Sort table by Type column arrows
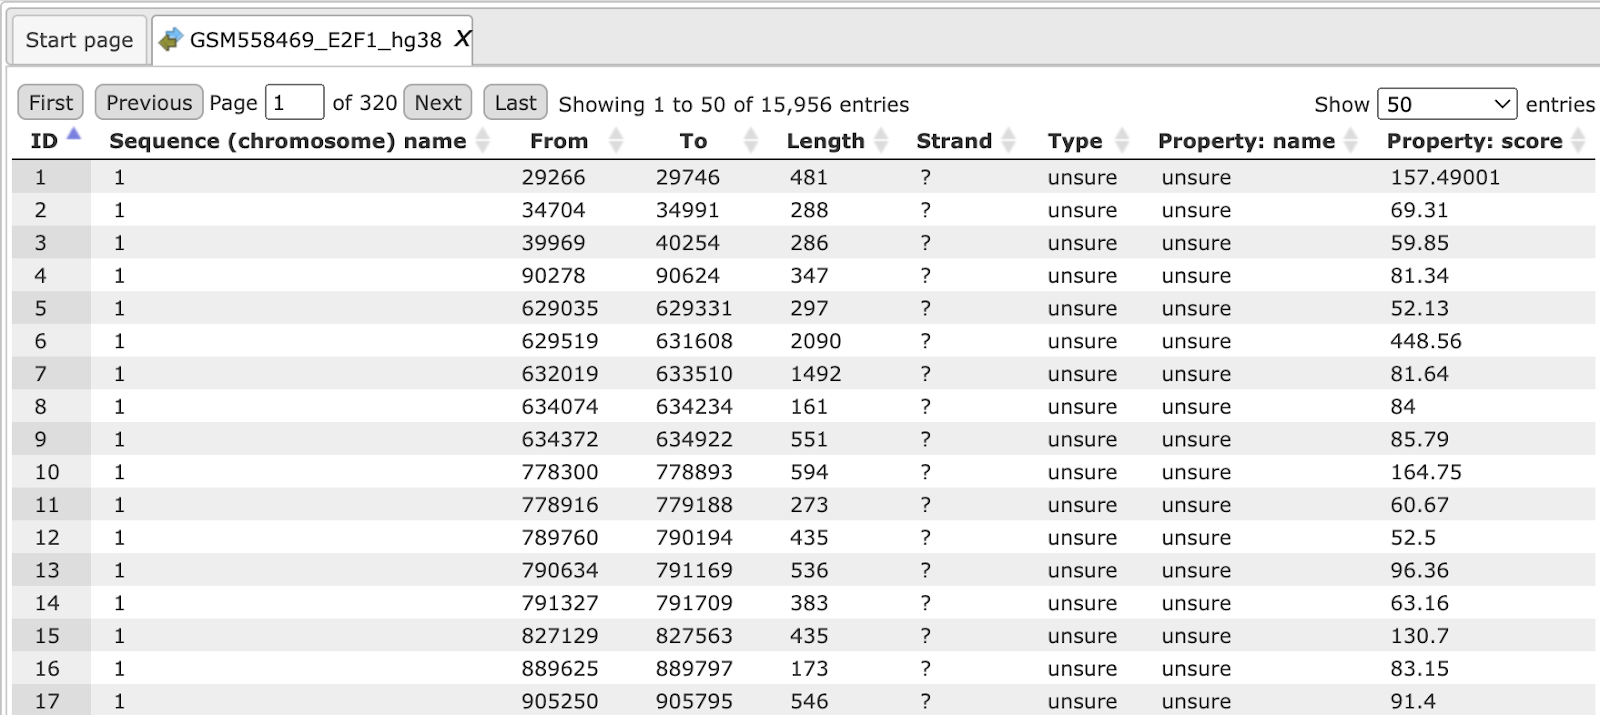 click(1122, 141)
